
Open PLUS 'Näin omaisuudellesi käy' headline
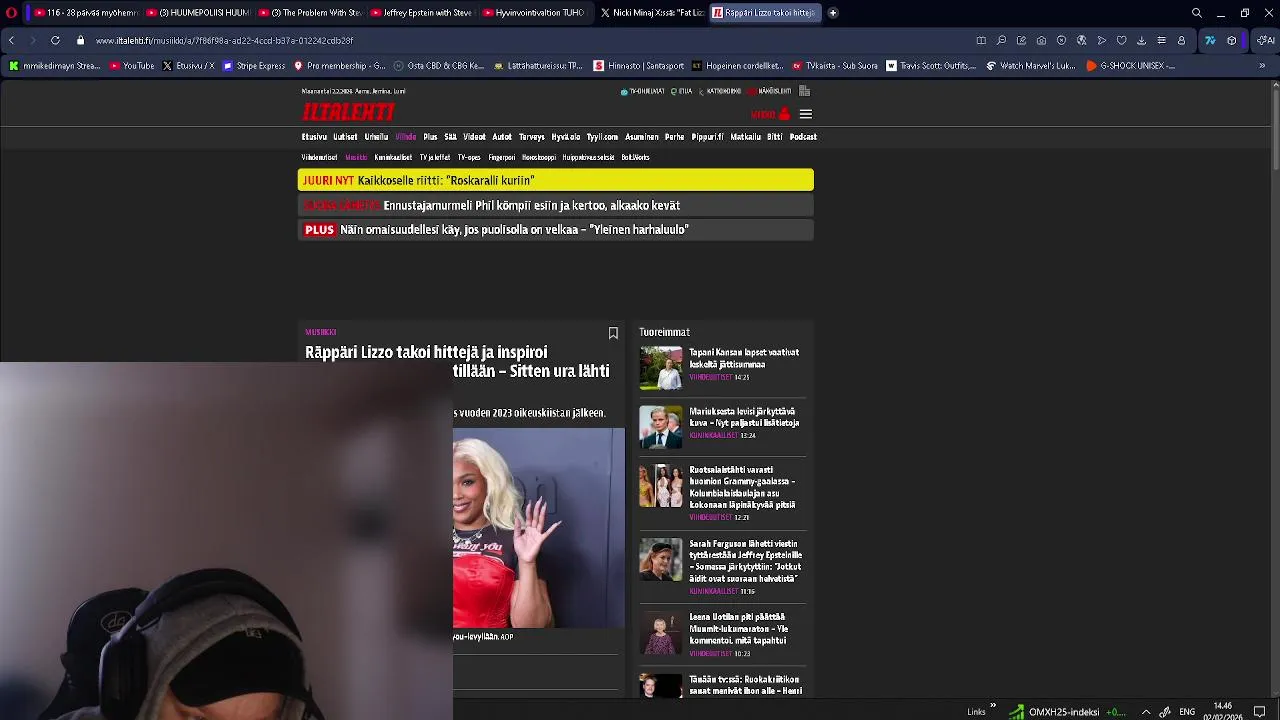pyautogui.click(x=555, y=229)
